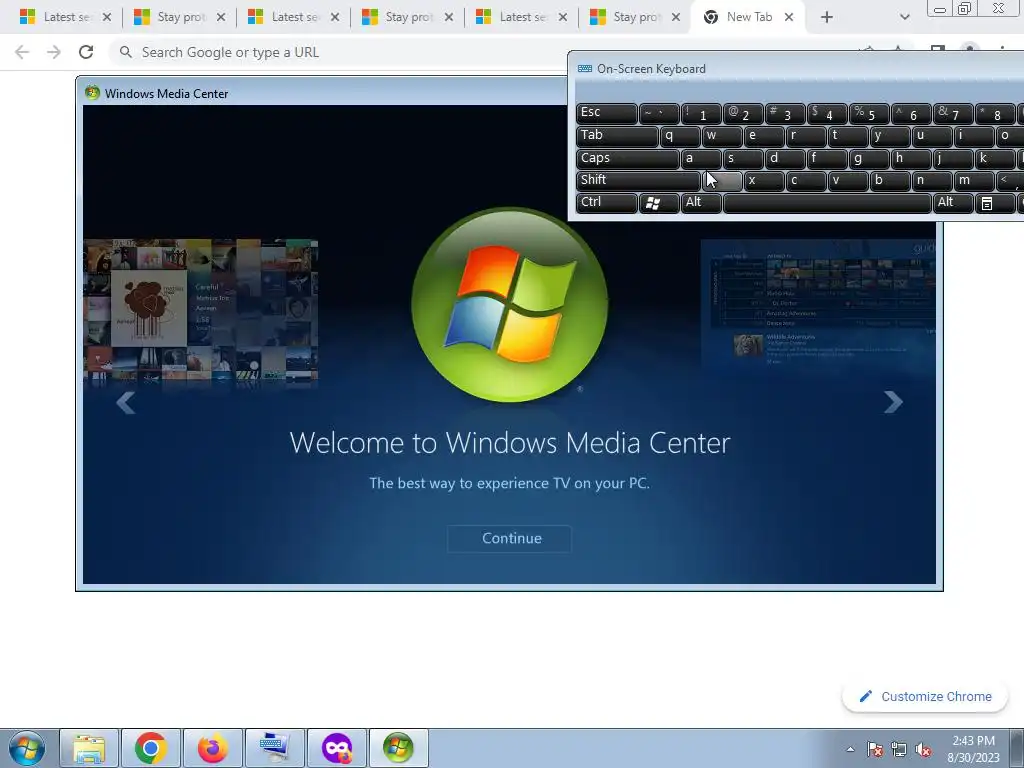Click Windows Media Center taskbar icon

(398, 748)
